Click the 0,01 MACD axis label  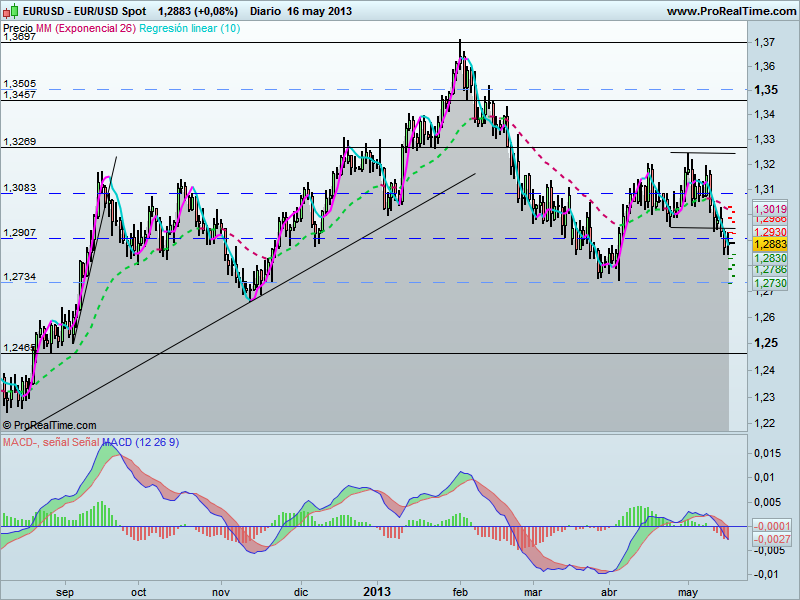764,478
